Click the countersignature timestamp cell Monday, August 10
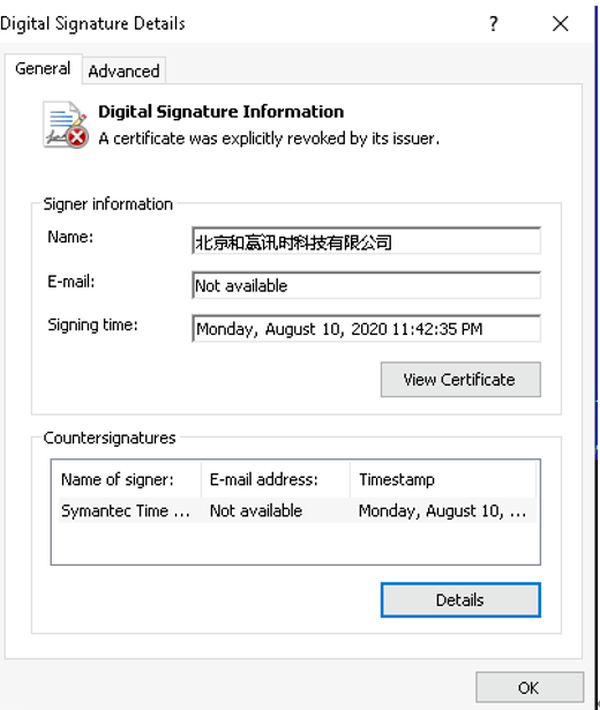The height and width of the screenshot is (710, 600). pyautogui.click(x=442, y=510)
